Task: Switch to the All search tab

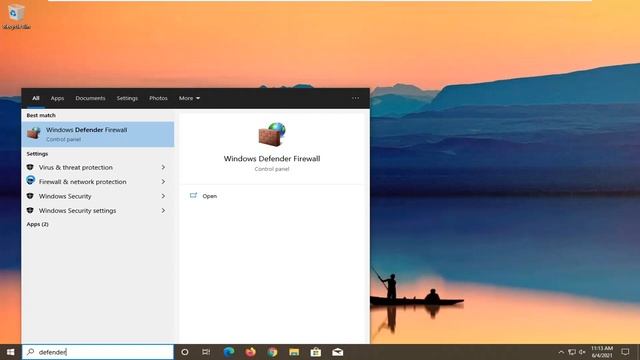Action: (36, 98)
